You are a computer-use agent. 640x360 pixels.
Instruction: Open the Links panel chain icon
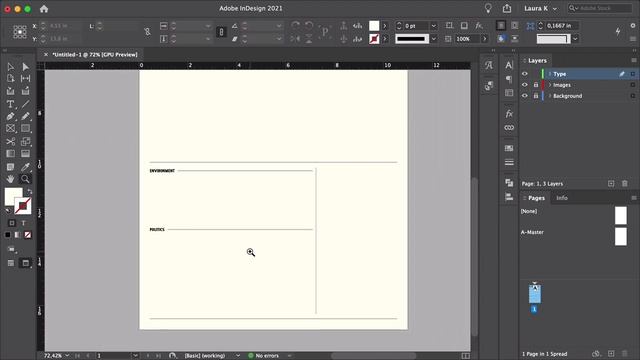click(x=509, y=128)
